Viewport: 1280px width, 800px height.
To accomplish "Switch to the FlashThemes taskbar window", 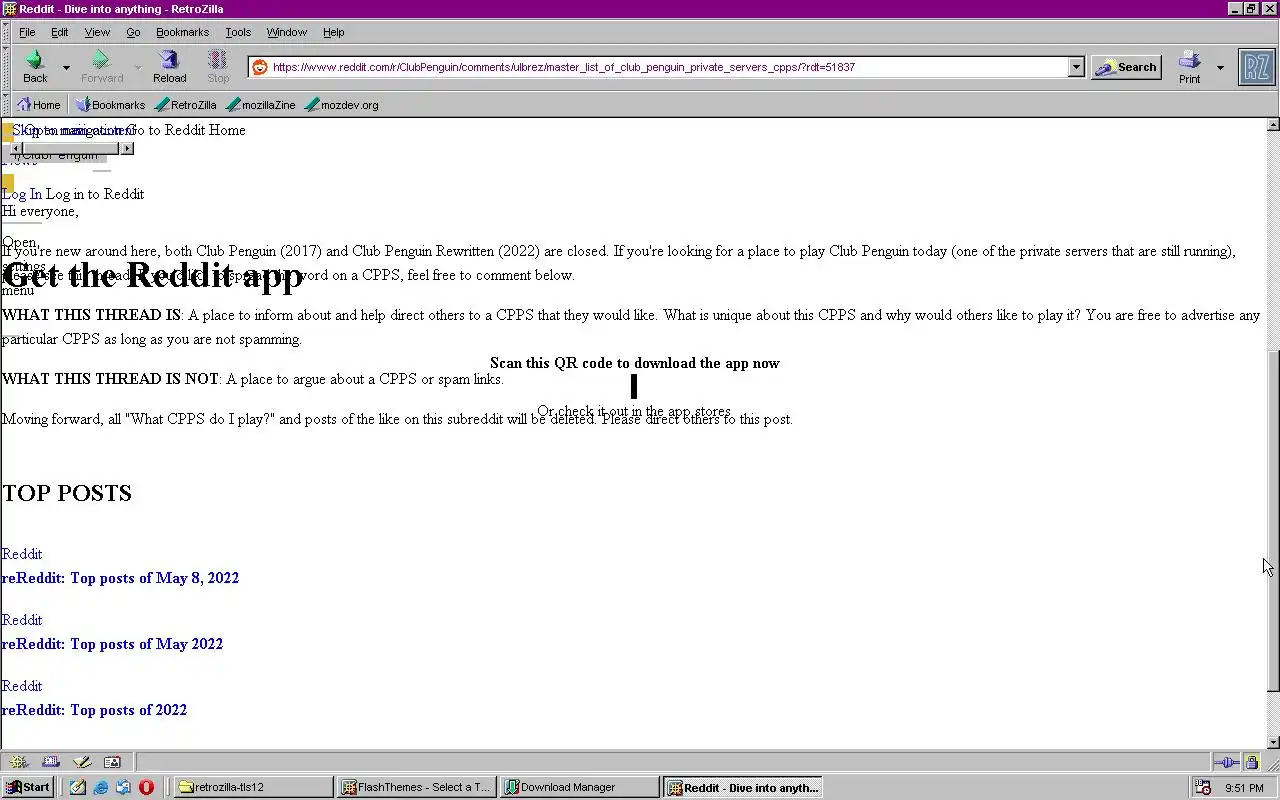I will (x=417, y=787).
